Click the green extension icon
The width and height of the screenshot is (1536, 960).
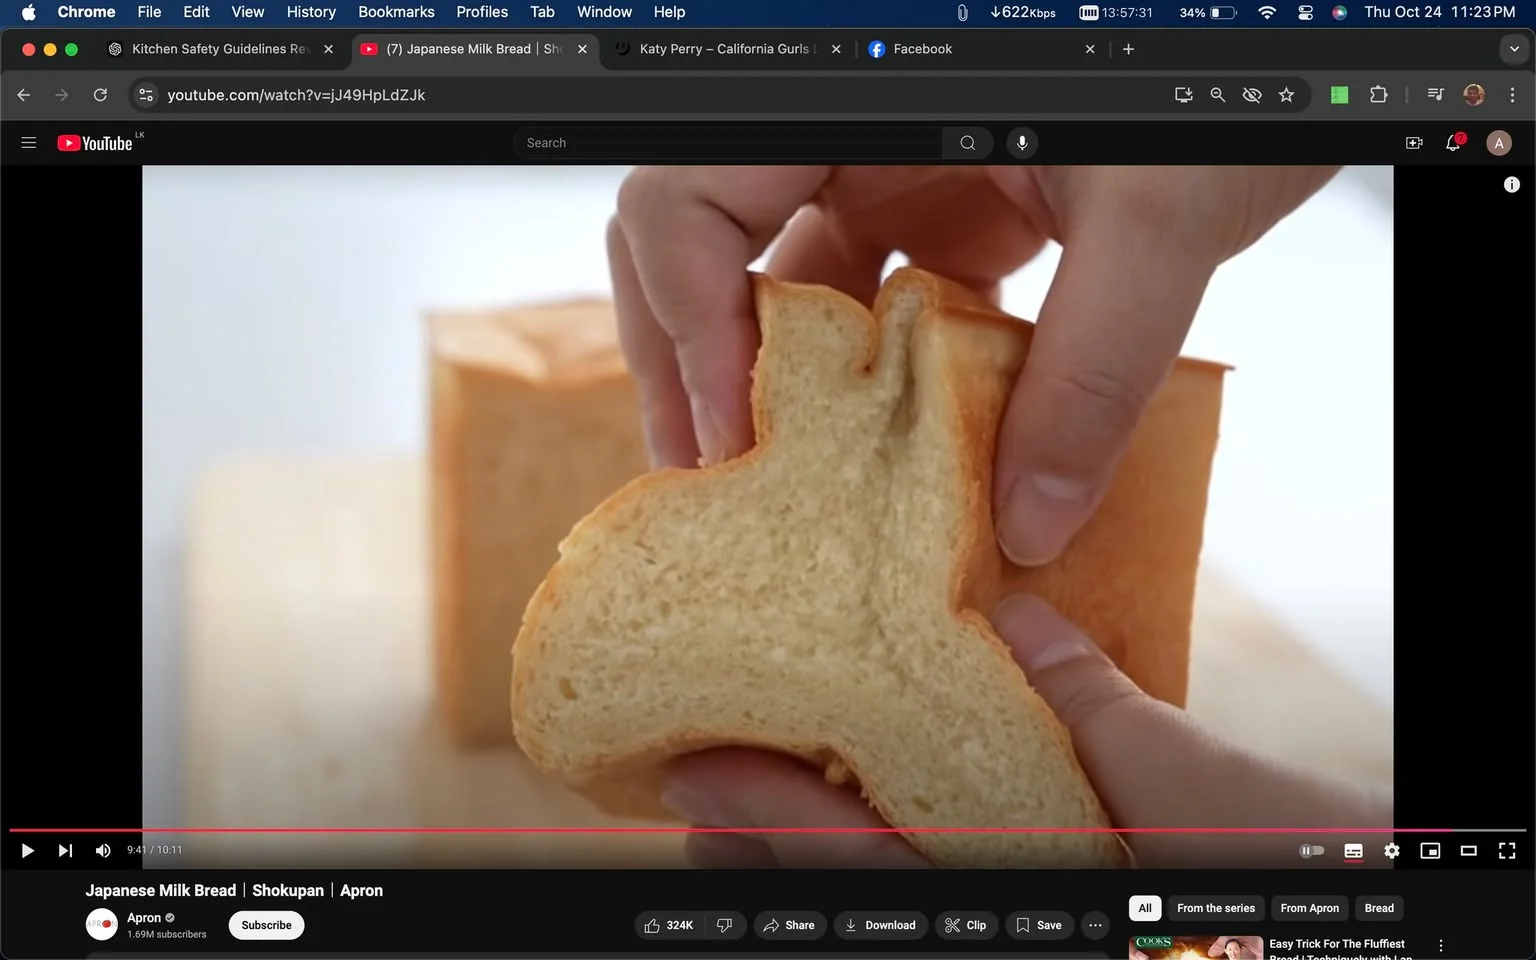pyautogui.click(x=1339, y=95)
